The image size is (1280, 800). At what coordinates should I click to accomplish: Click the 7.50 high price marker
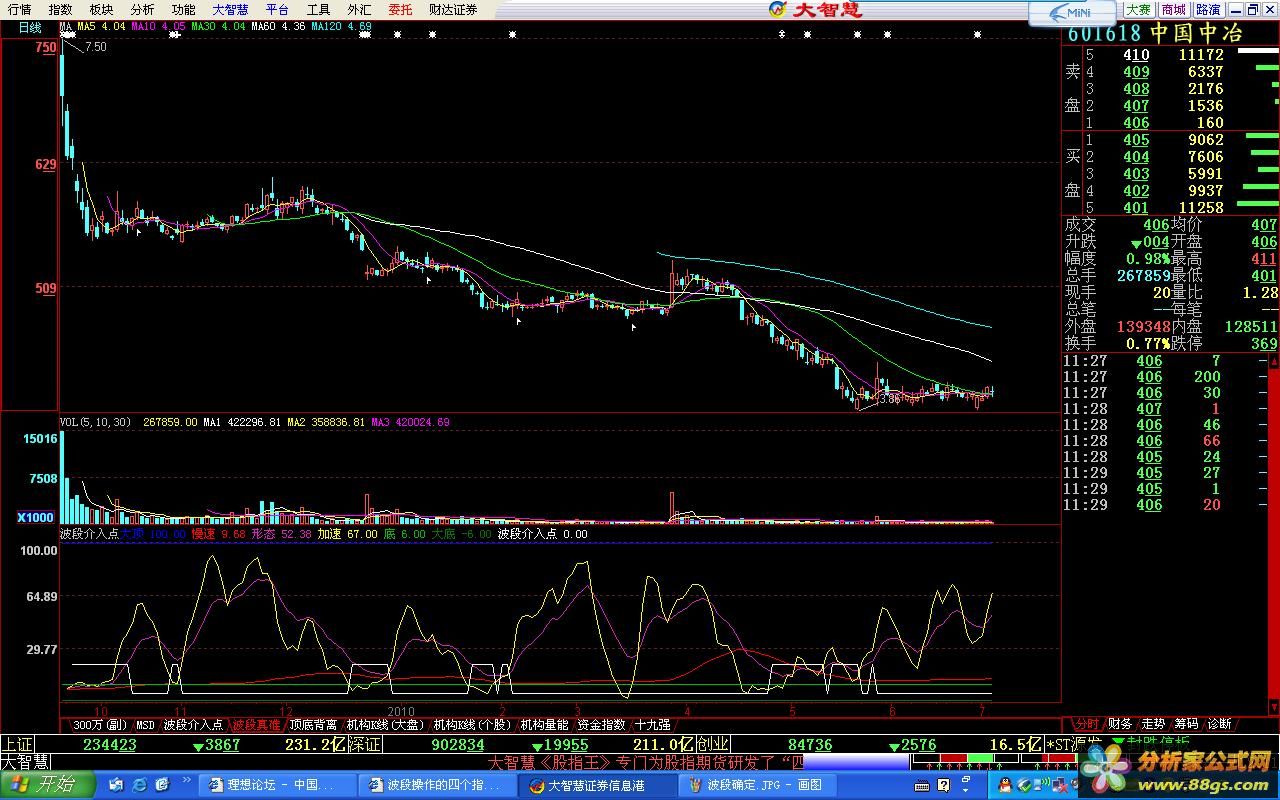(x=96, y=47)
